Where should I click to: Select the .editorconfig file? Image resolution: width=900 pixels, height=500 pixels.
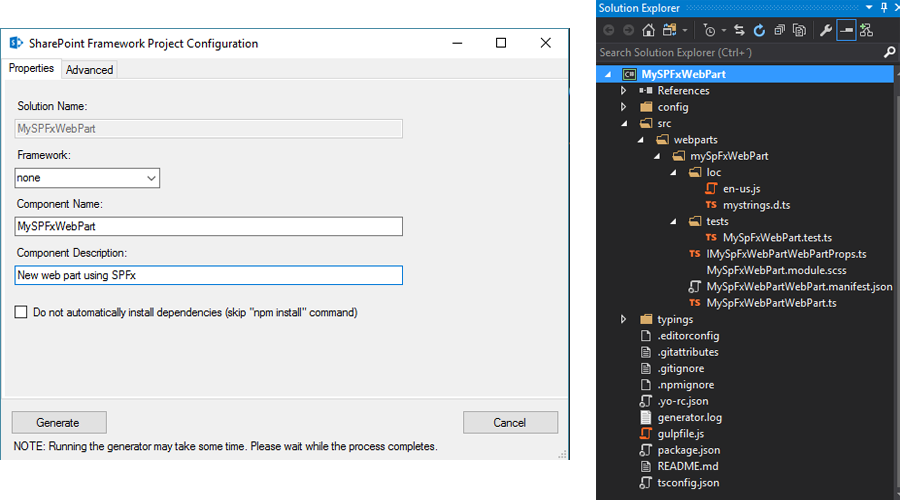pyautogui.click(x=688, y=336)
